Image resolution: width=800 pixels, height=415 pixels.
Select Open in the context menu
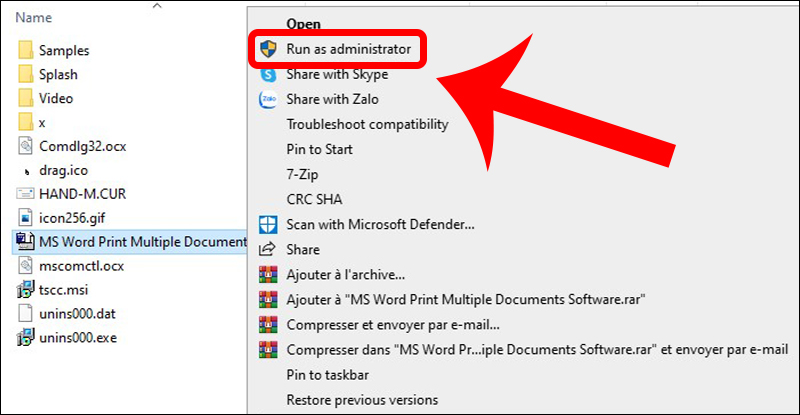coord(302,22)
